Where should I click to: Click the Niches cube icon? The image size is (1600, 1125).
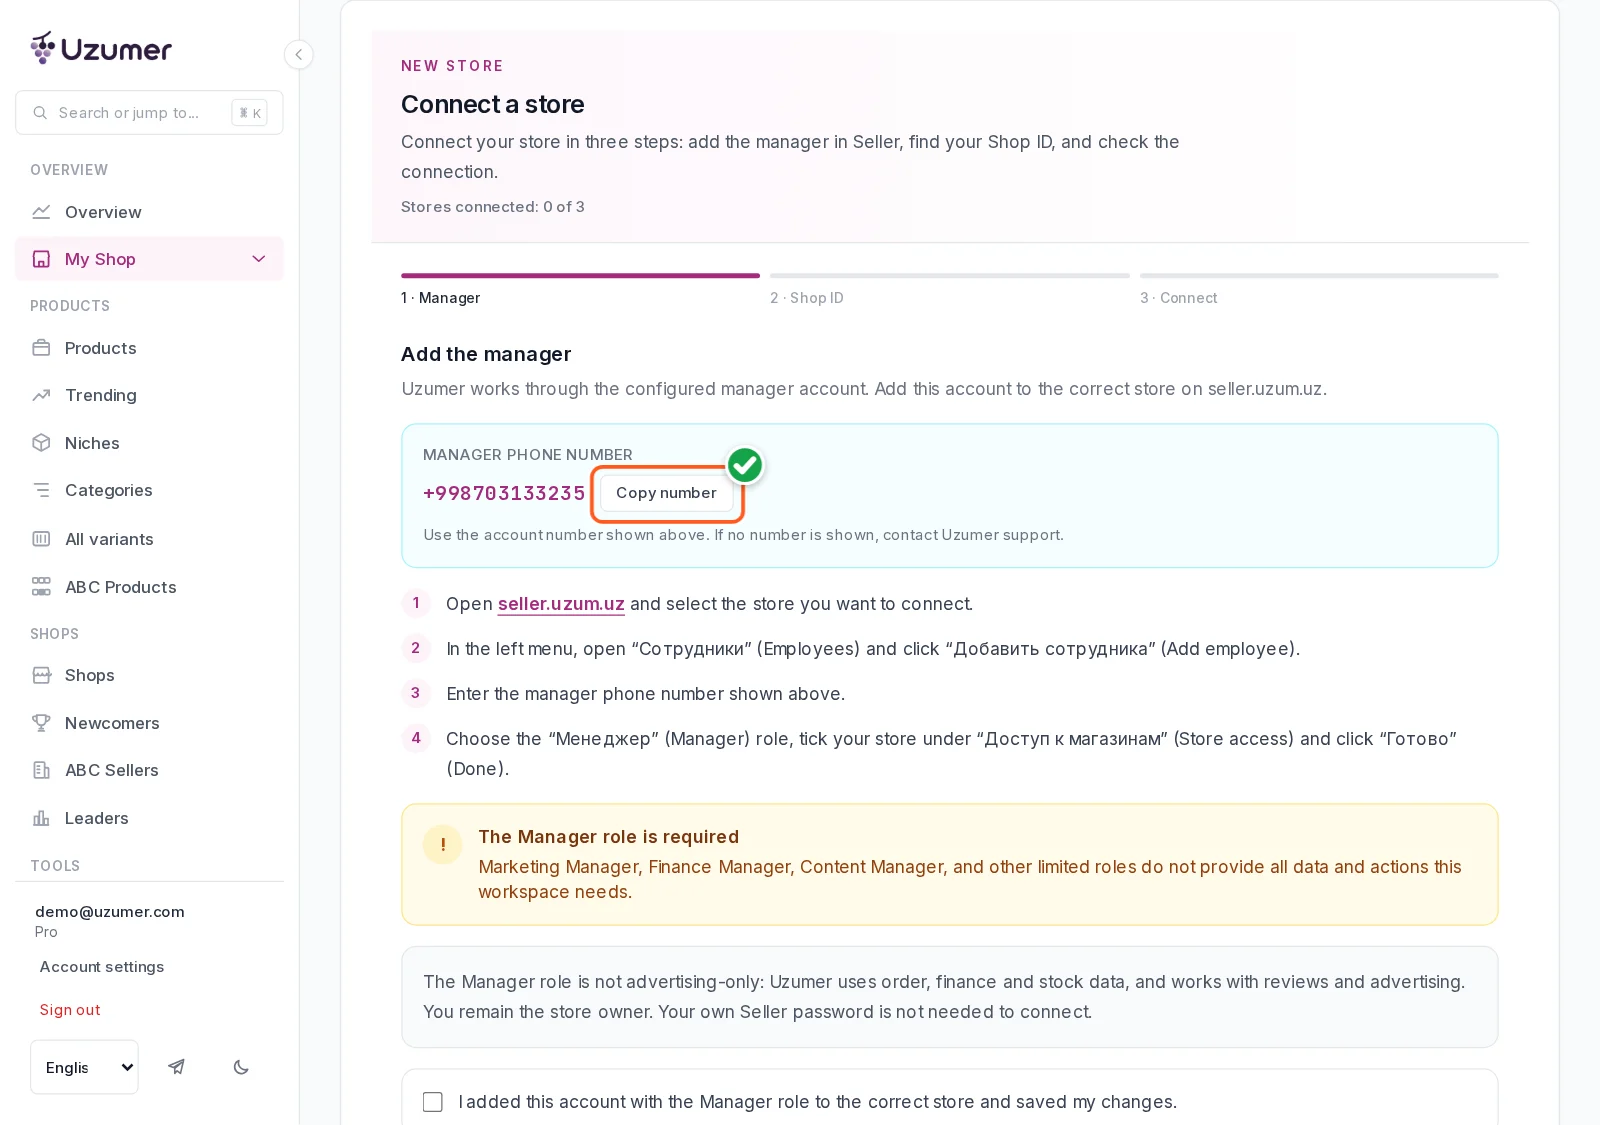pyautogui.click(x=41, y=443)
